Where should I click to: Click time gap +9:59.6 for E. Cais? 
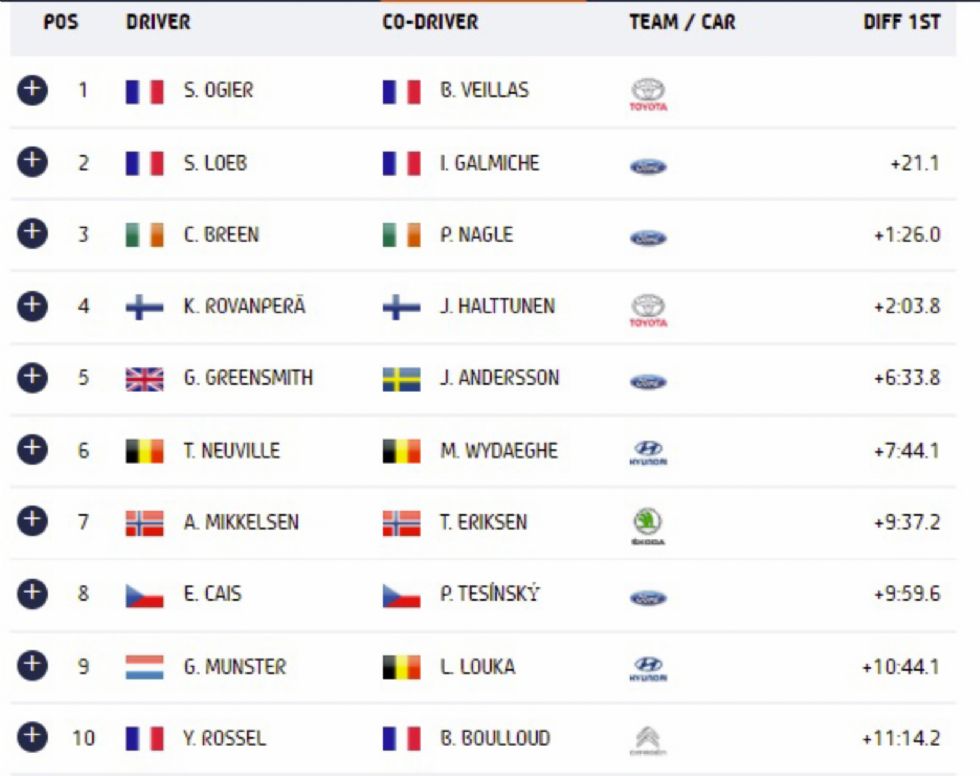click(x=907, y=594)
